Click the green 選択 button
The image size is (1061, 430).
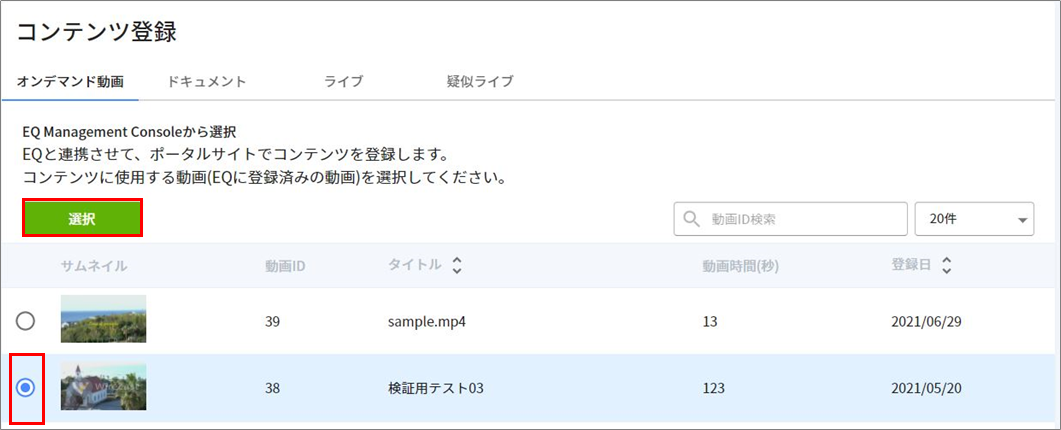tap(83, 218)
